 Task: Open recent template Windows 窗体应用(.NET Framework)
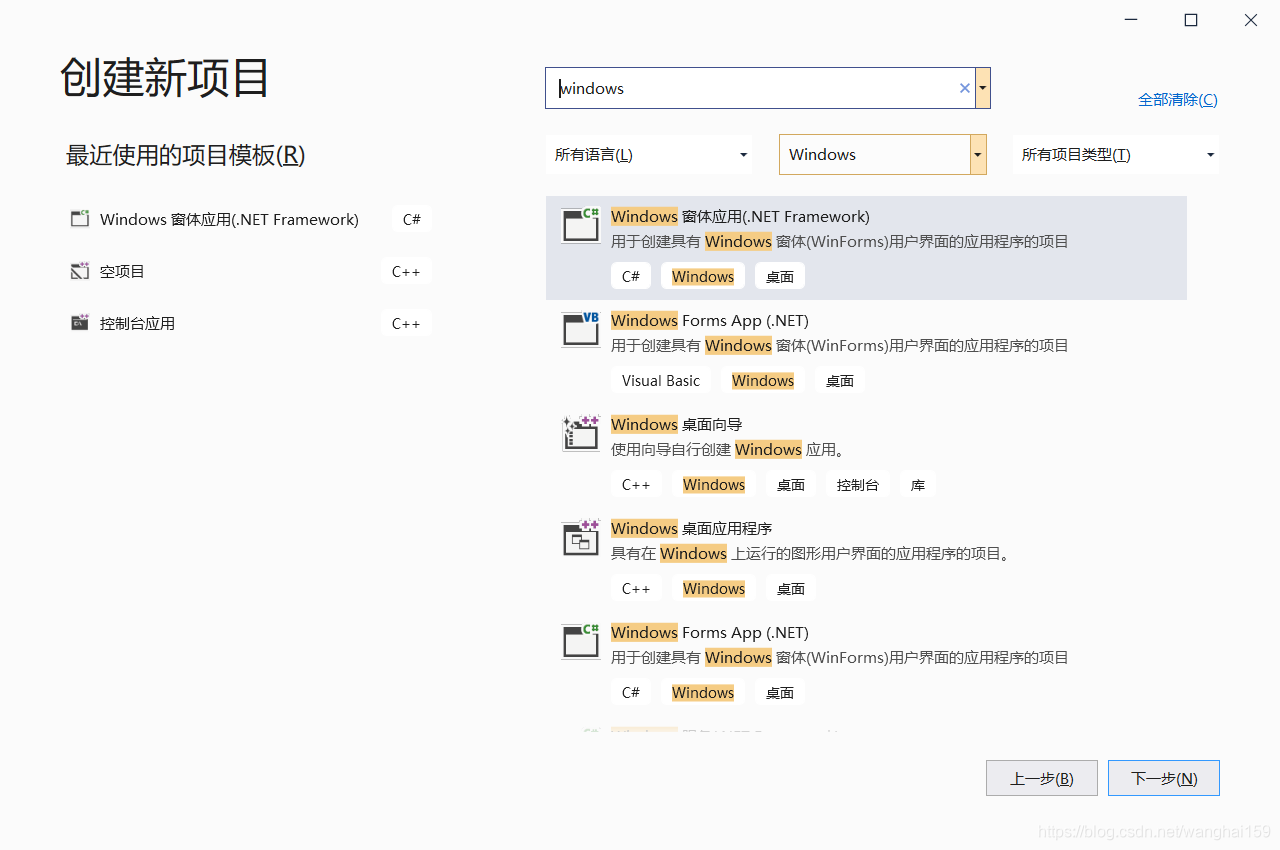click(250, 219)
